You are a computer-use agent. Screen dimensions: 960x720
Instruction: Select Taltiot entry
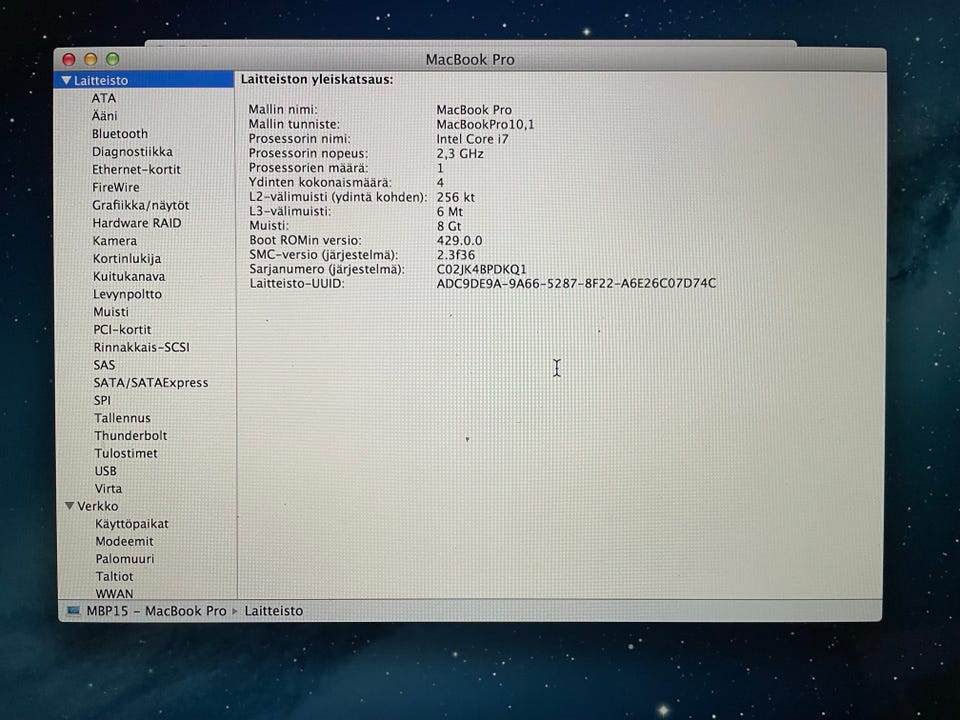(x=114, y=577)
